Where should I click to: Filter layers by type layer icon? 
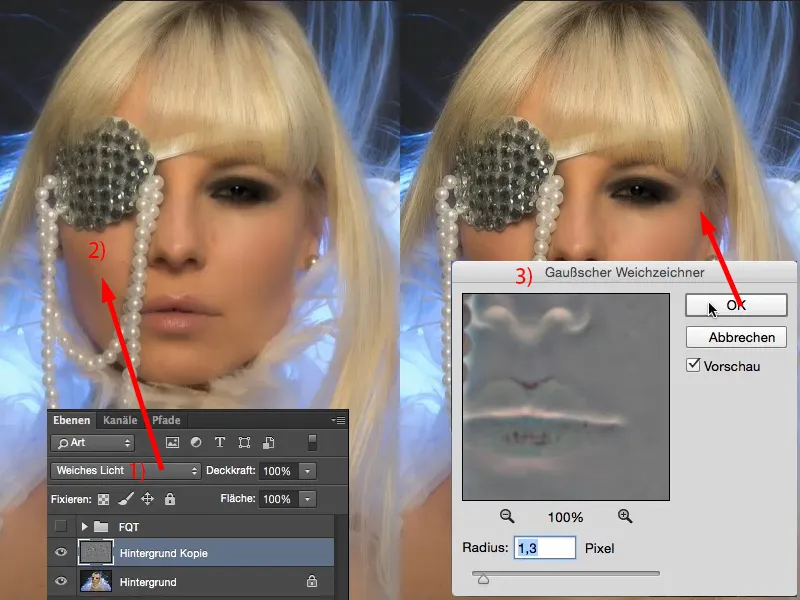(x=220, y=442)
